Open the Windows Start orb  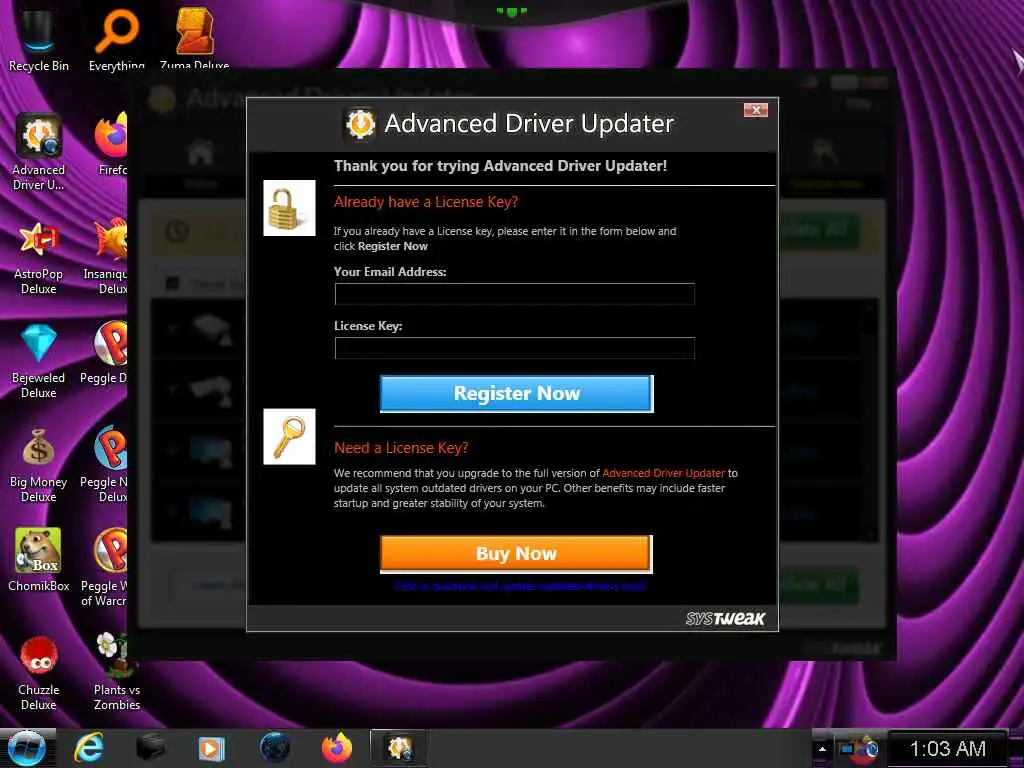tap(26, 748)
